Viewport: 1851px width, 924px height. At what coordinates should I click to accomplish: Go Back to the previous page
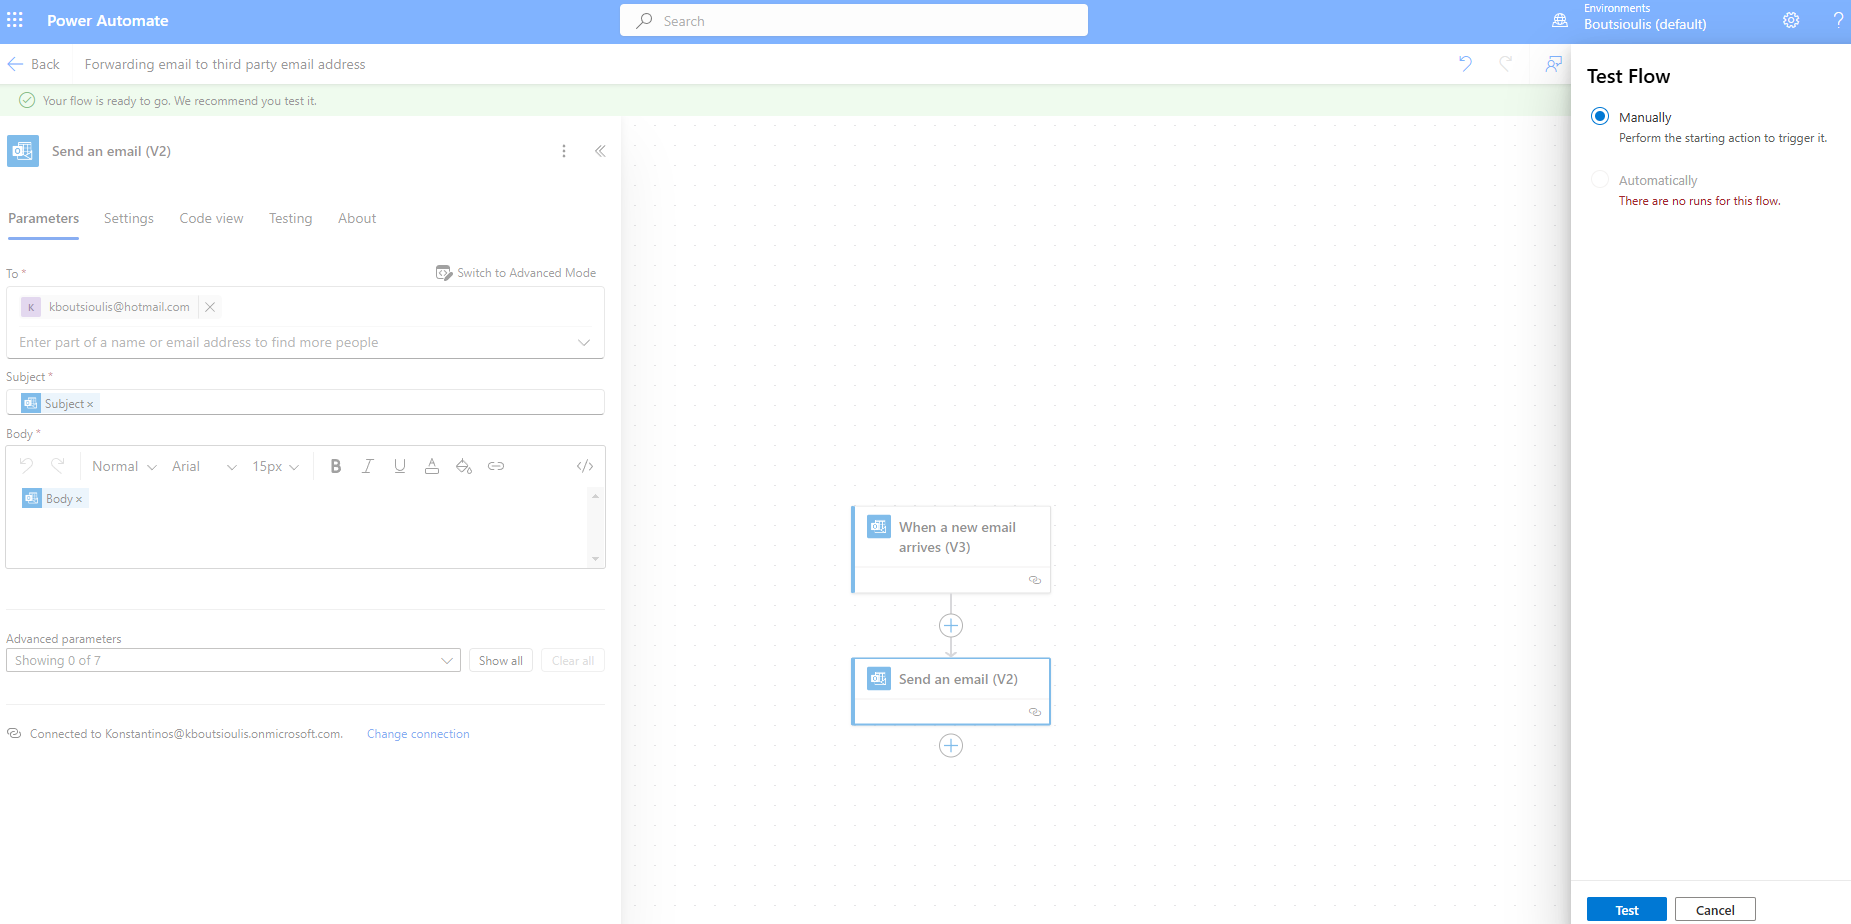33,64
